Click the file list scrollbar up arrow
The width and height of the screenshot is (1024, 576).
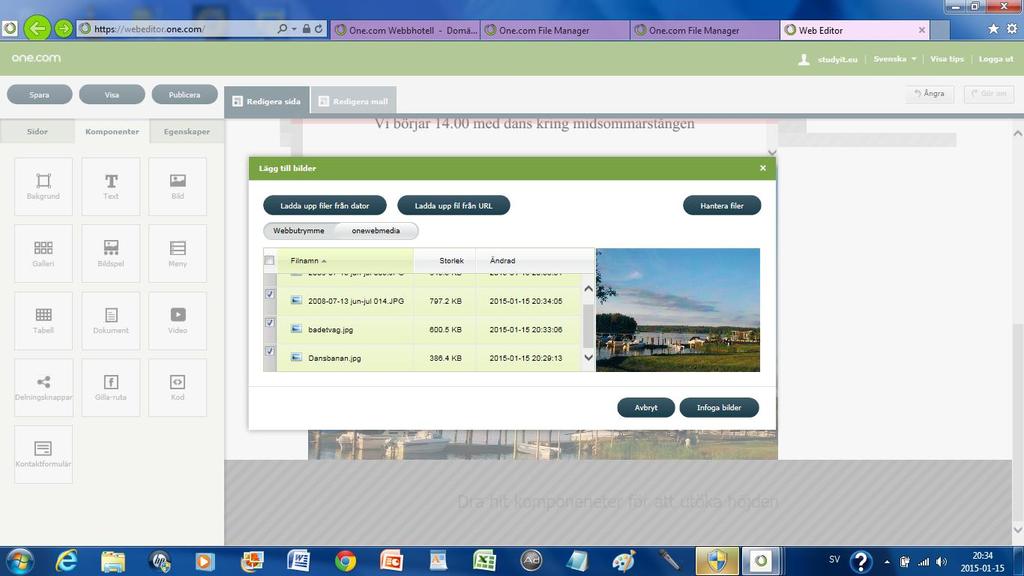tap(588, 289)
